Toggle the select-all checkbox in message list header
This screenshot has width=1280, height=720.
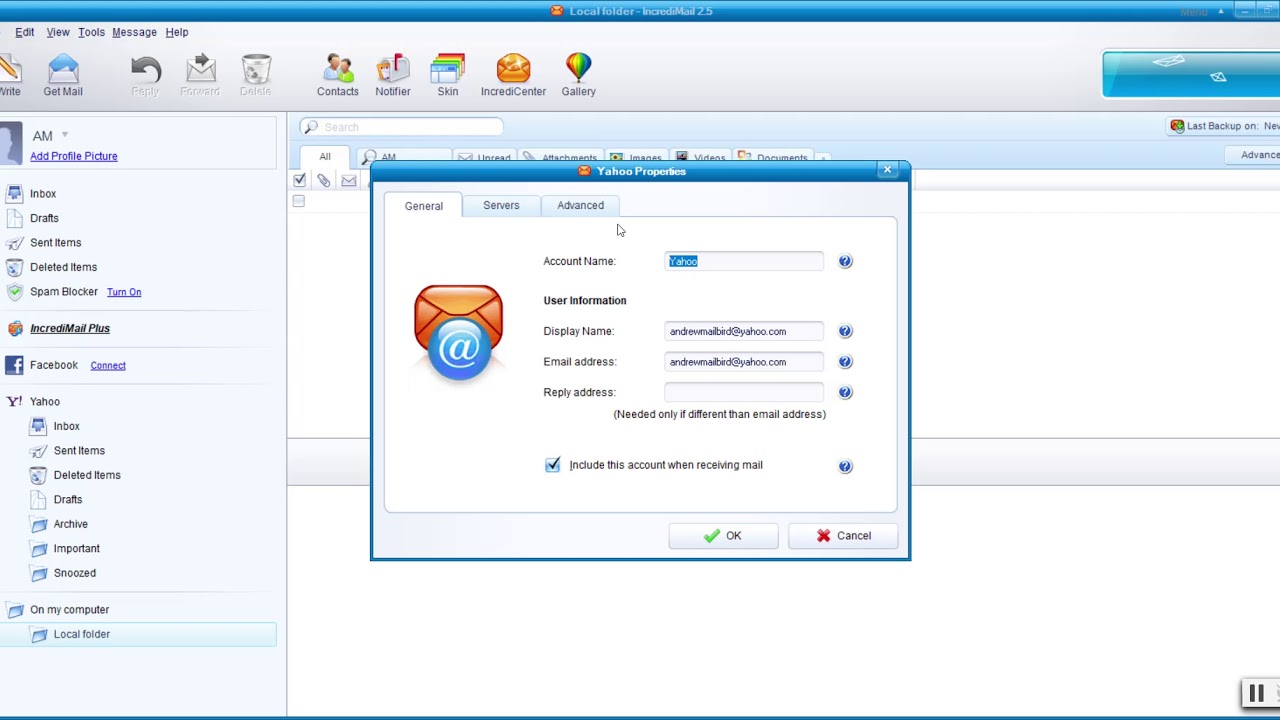point(299,180)
